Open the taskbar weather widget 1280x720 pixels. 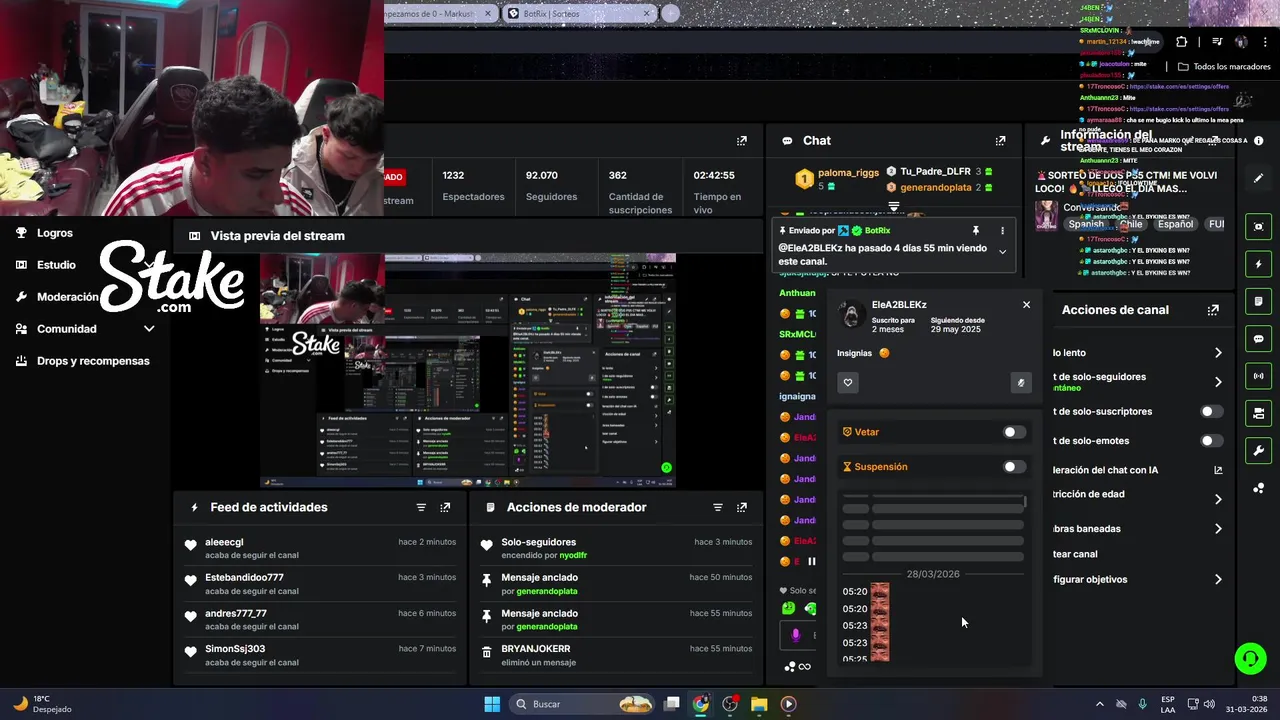[42, 704]
